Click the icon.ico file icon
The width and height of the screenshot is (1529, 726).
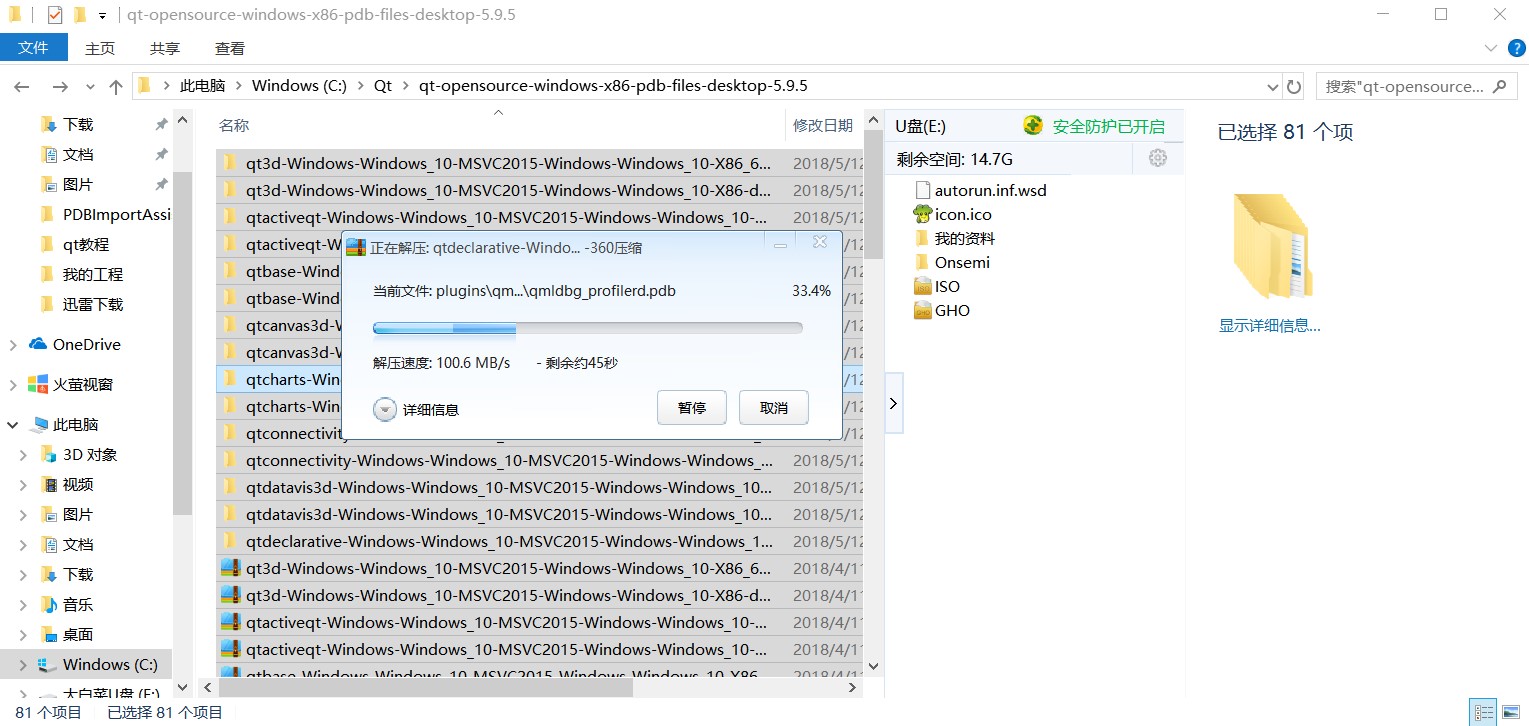click(x=923, y=214)
